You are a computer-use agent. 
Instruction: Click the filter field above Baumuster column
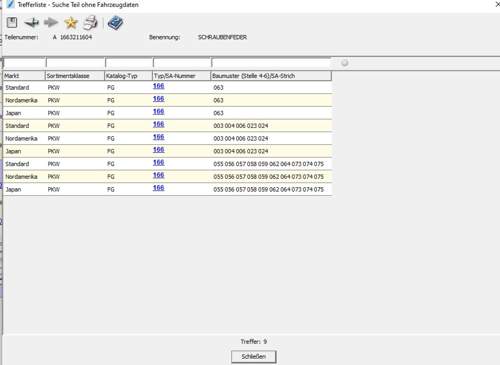pos(271,63)
